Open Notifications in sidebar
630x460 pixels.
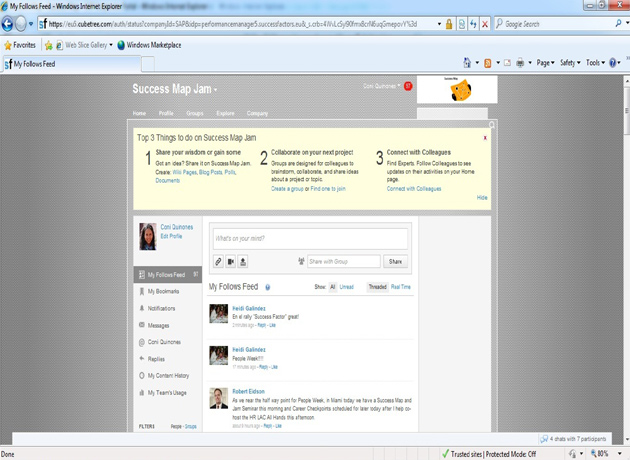pyautogui.click(x=161, y=308)
